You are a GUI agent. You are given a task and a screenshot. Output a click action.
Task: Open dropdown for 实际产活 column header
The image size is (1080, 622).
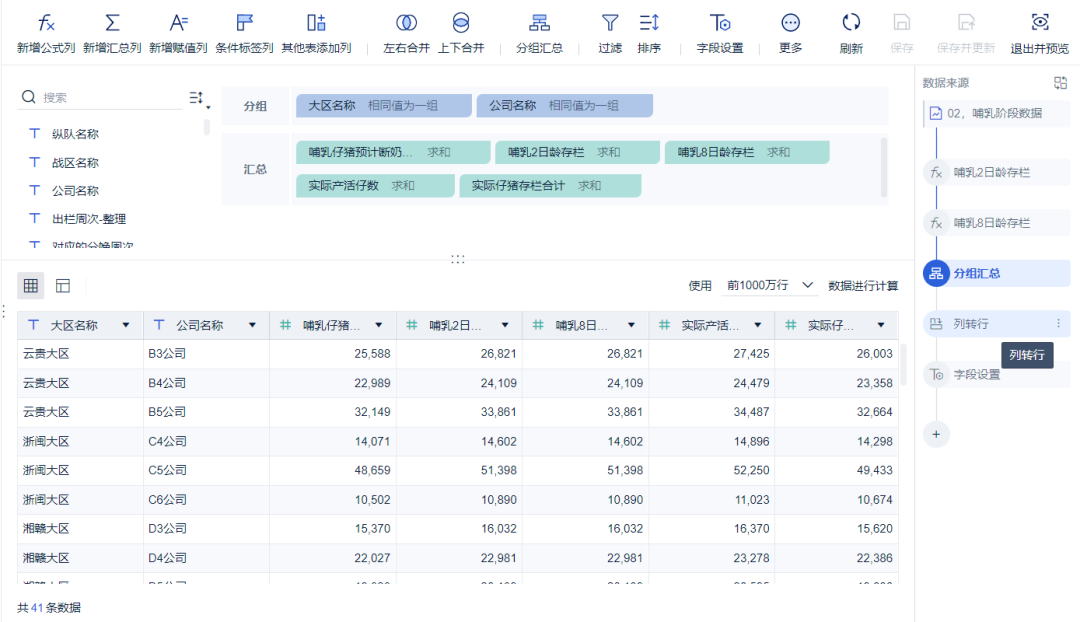click(758, 325)
